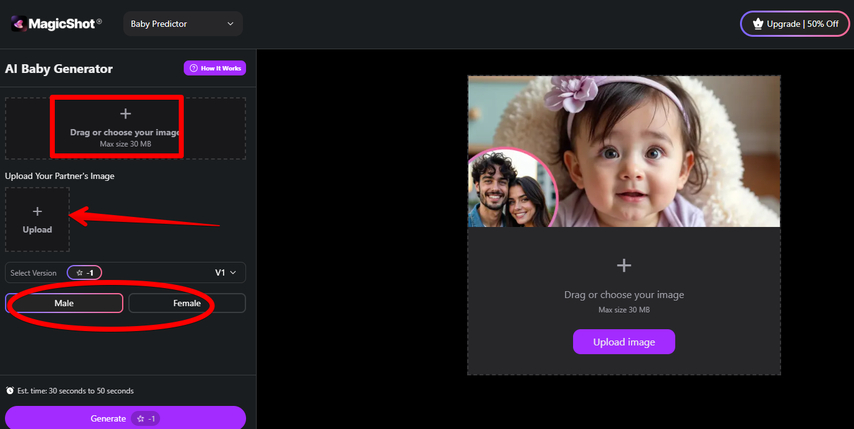Click the chevron arrow in Baby Predictor dropdown

[x=230, y=24]
